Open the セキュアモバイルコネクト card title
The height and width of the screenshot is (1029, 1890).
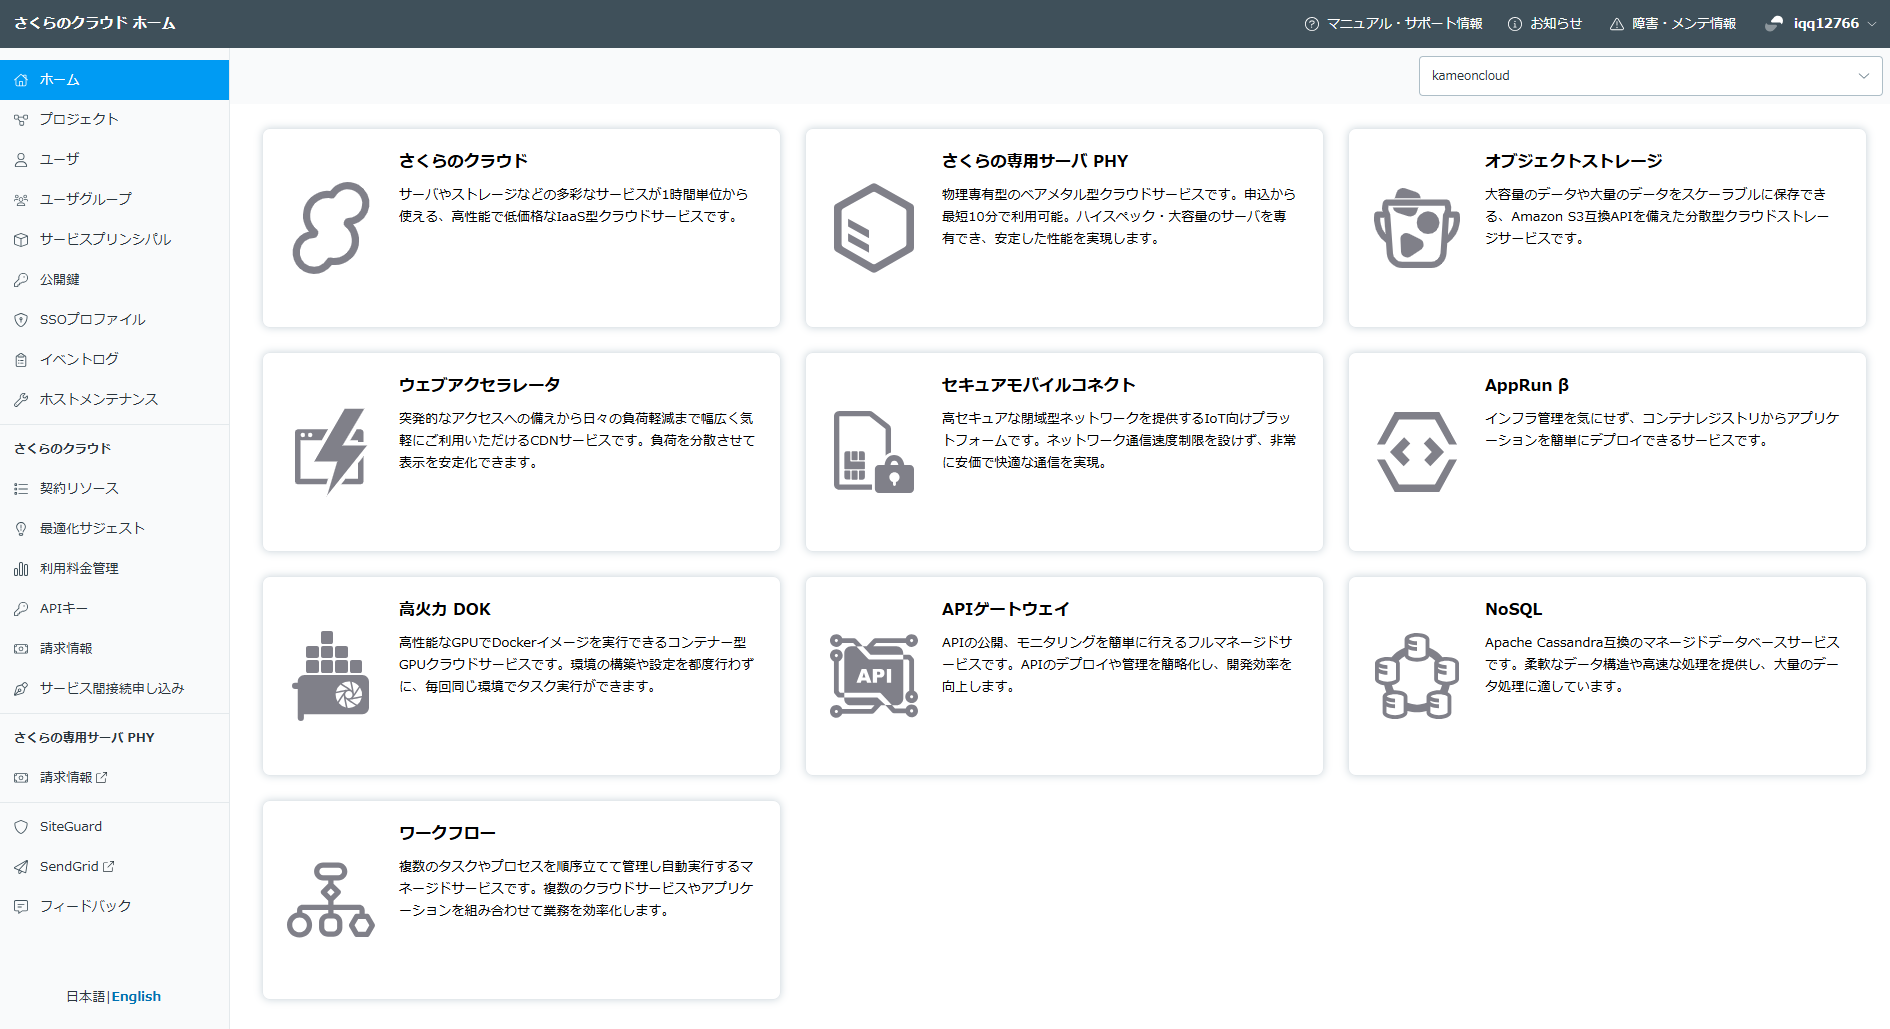point(1039,385)
